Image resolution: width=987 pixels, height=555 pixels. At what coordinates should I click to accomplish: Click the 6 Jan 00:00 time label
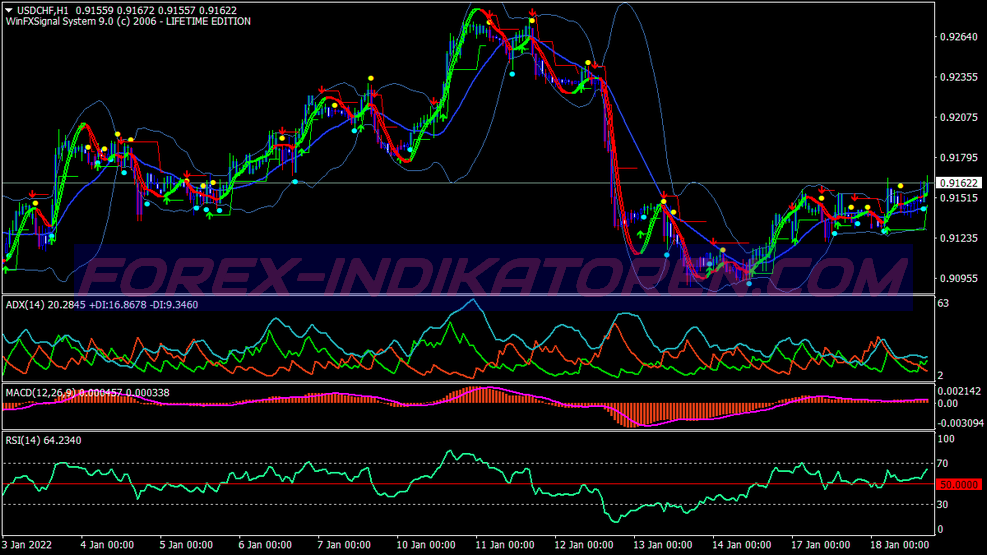265,545
